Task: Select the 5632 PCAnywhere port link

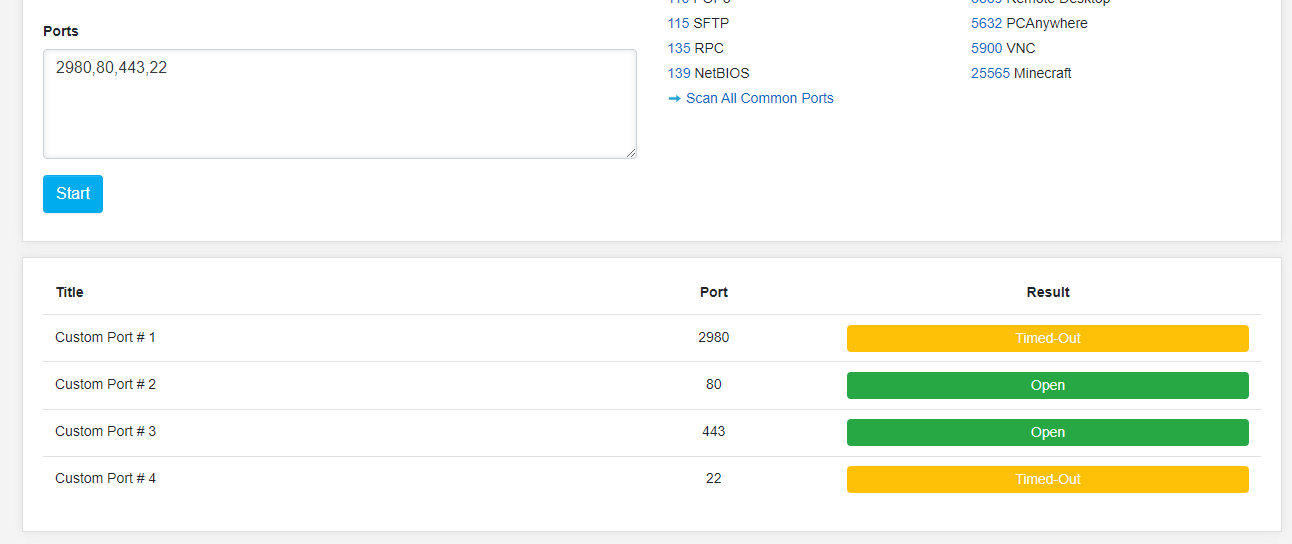Action: coord(986,23)
